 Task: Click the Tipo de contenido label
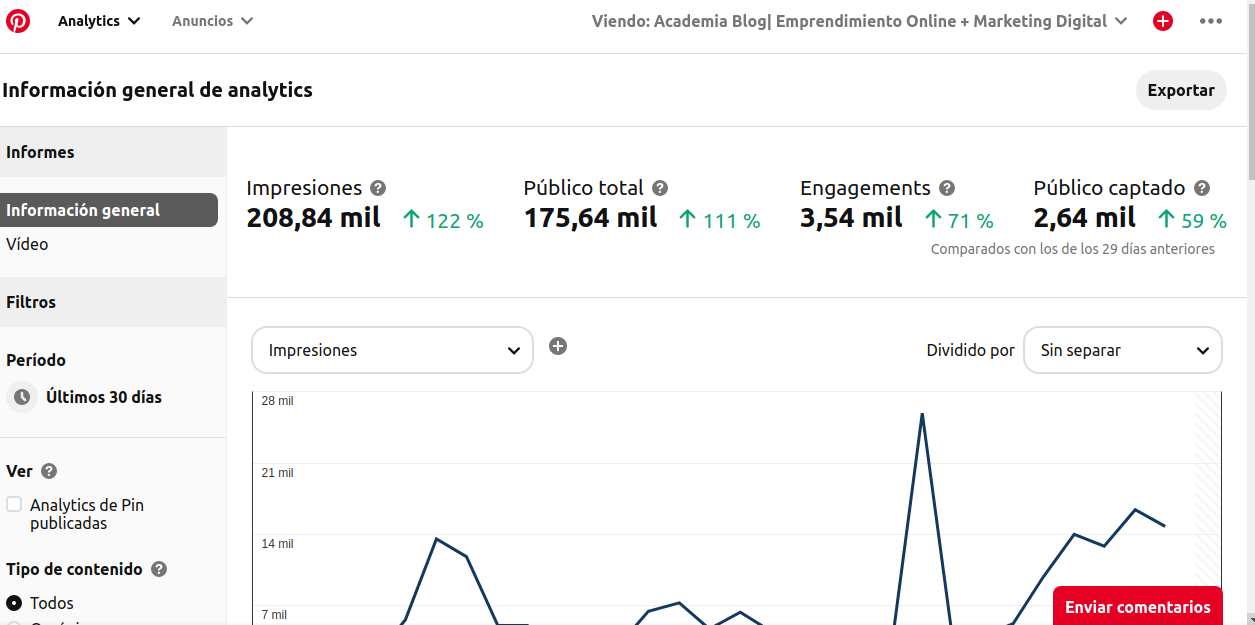click(x=74, y=569)
